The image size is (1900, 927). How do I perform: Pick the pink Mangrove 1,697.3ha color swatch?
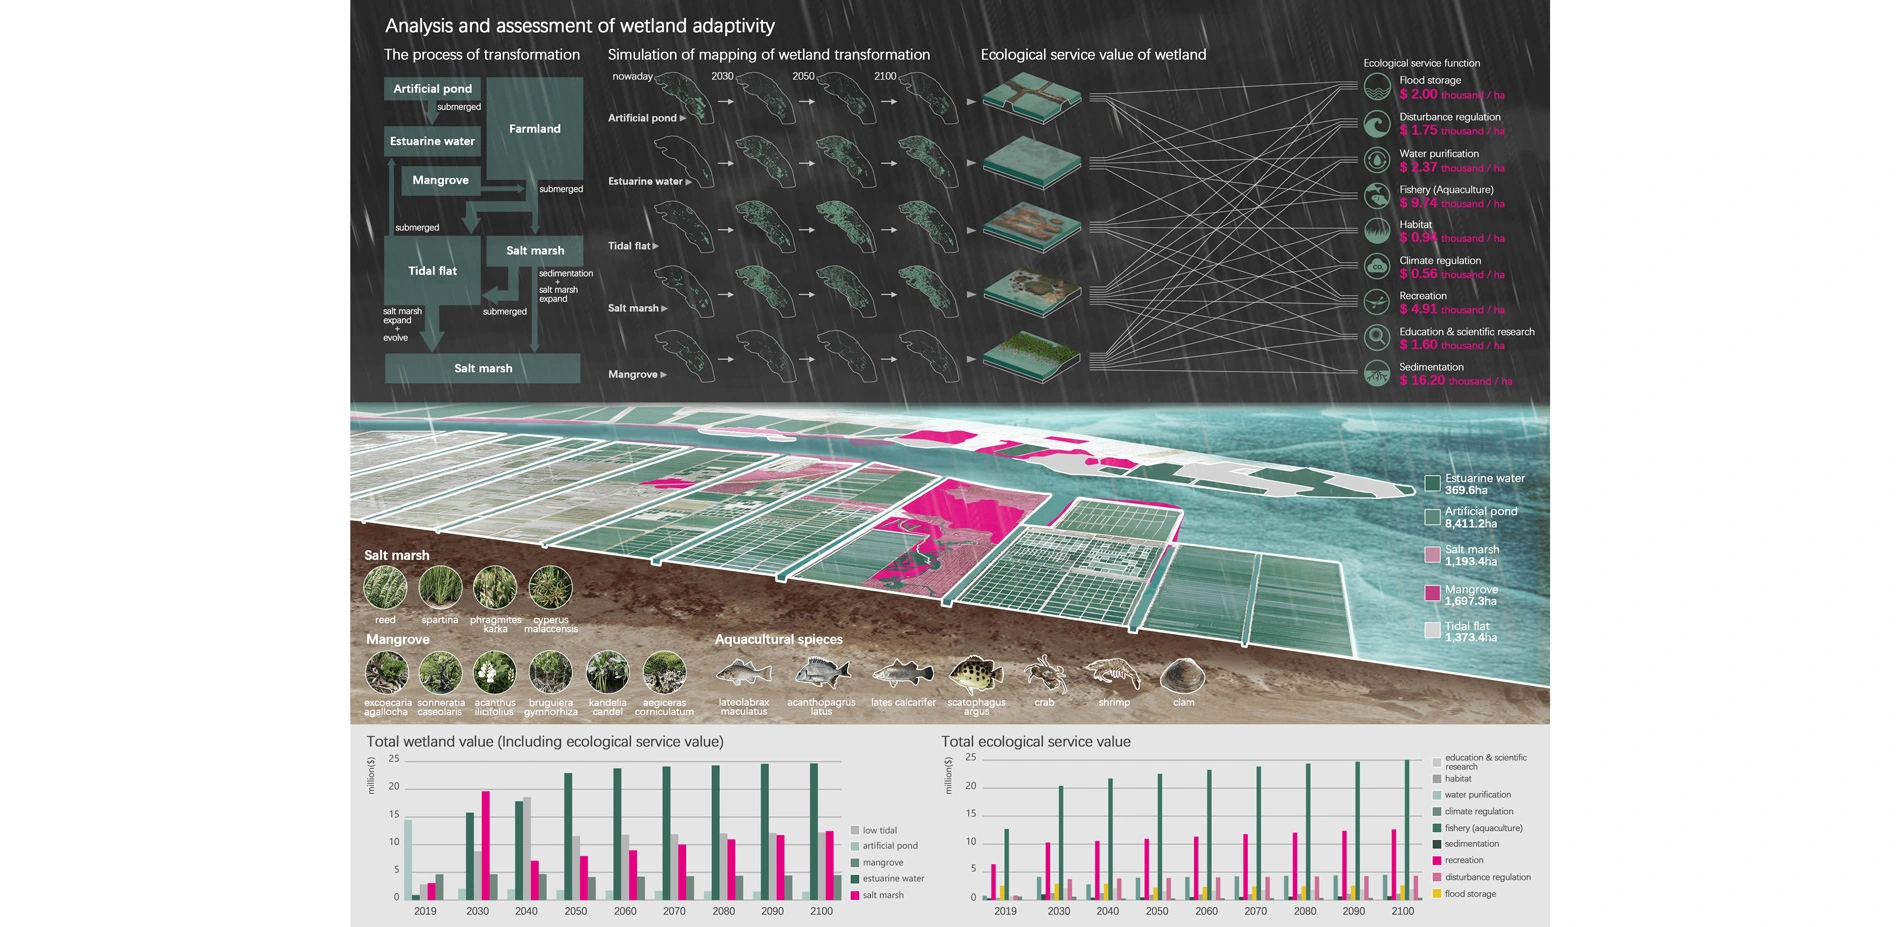coord(1432,594)
